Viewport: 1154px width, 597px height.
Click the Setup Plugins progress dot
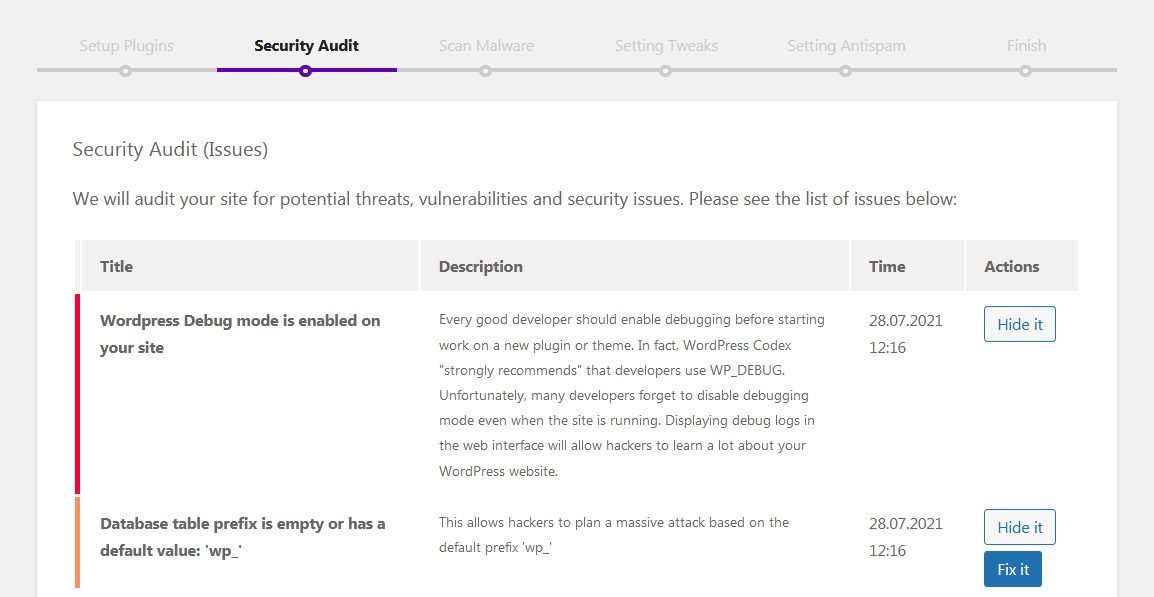[125, 71]
